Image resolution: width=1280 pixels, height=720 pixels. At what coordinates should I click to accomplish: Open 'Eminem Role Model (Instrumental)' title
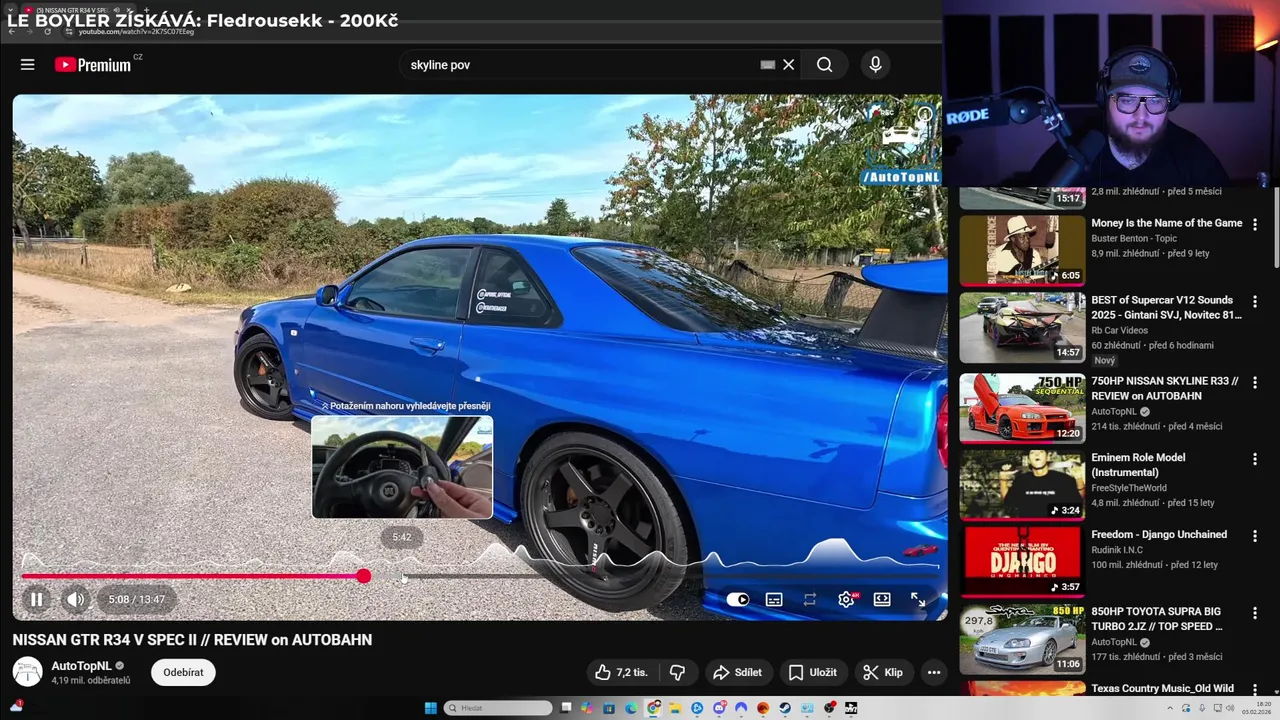[1138, 465]
